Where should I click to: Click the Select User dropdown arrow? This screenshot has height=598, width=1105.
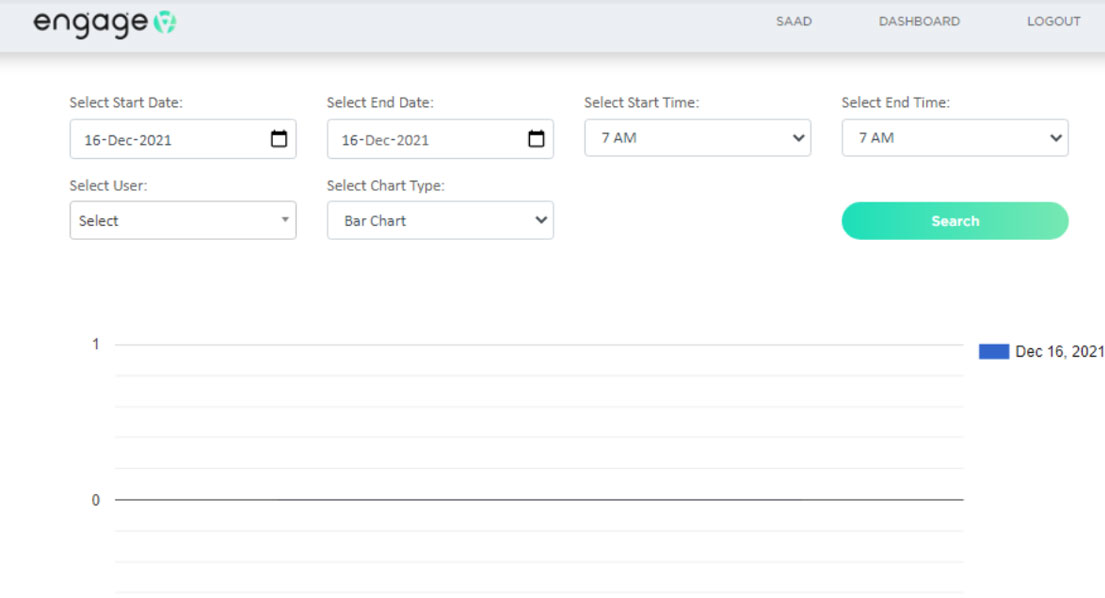coord(285,220)
